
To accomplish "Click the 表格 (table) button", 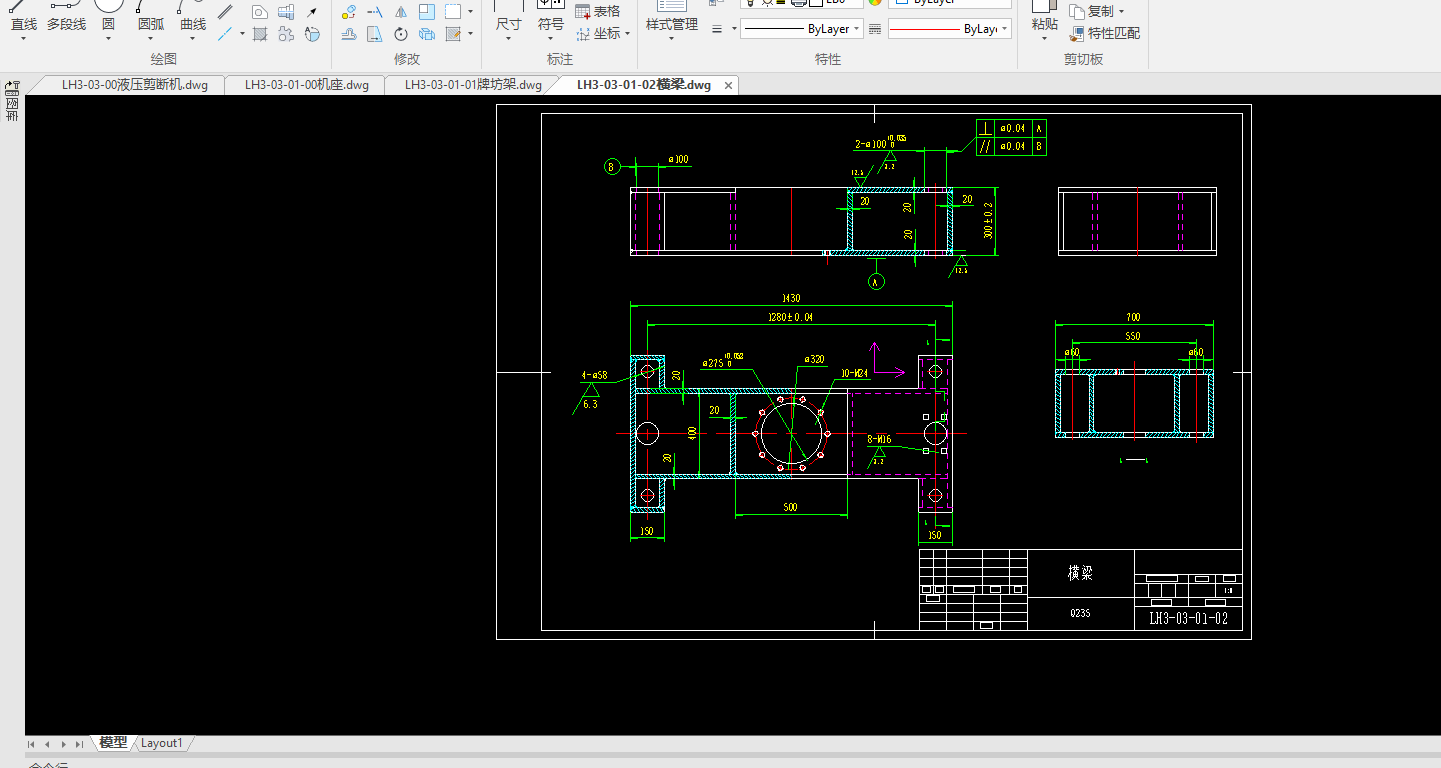I will [x=597, y=12].
